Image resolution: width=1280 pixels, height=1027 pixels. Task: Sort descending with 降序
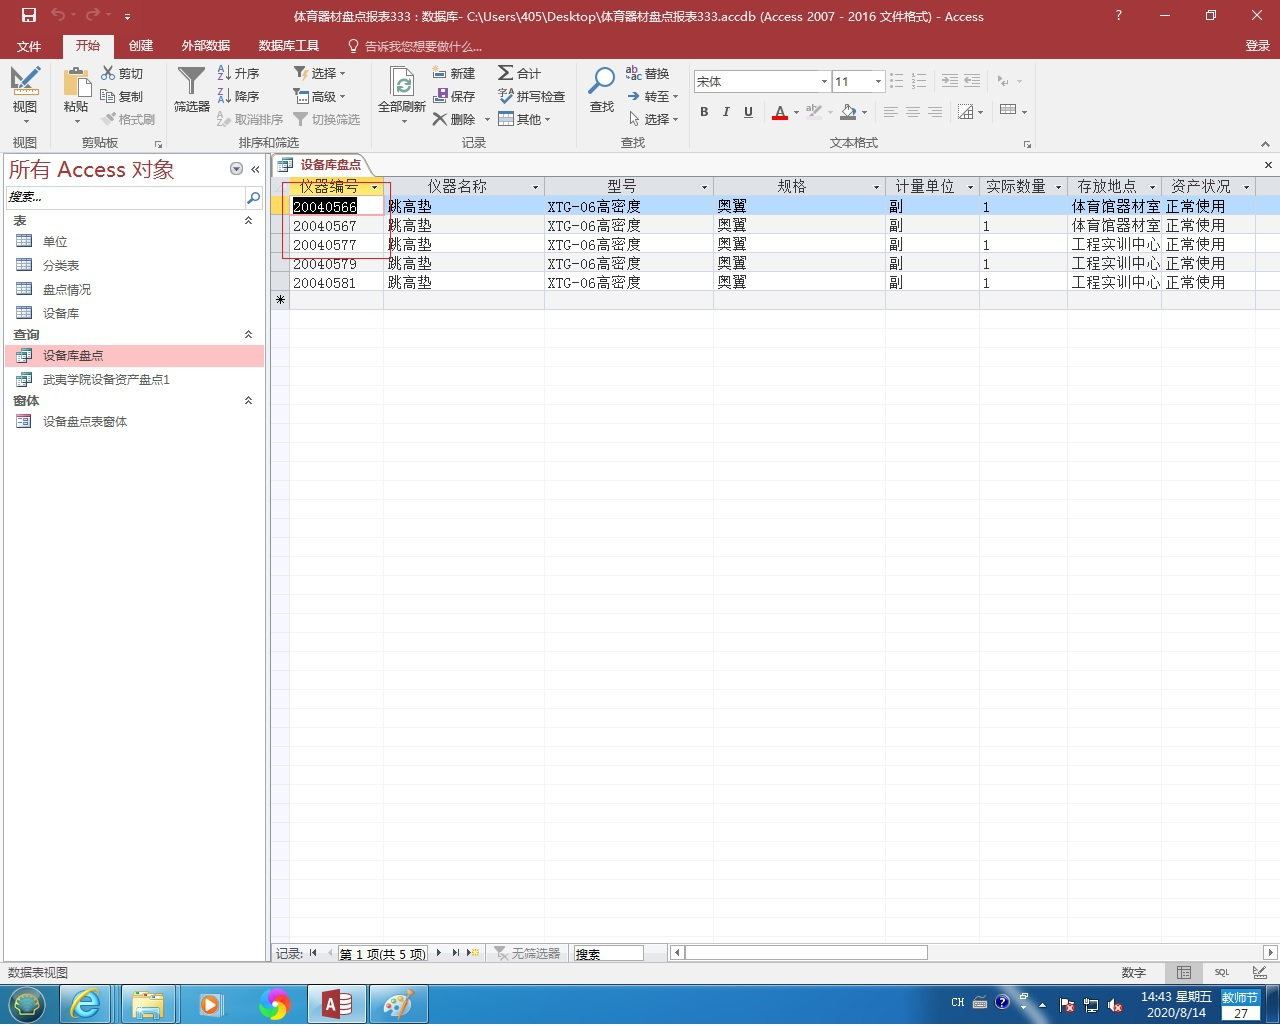point(239,97)
